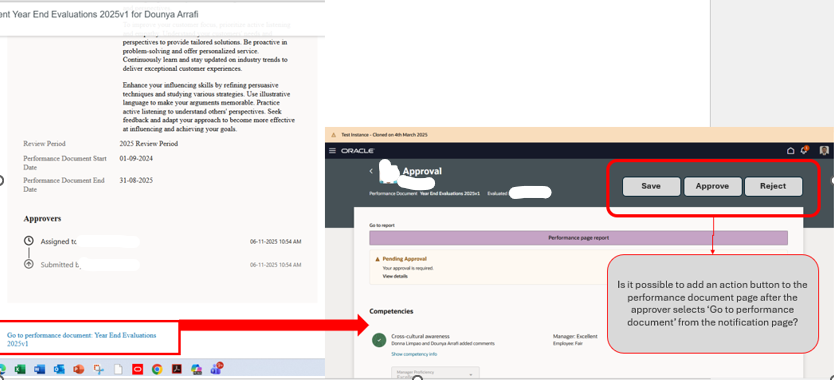Click the Year End Evaluations 2025v1 document name in header
Screen dimensions: 834x380
point(449,194)
